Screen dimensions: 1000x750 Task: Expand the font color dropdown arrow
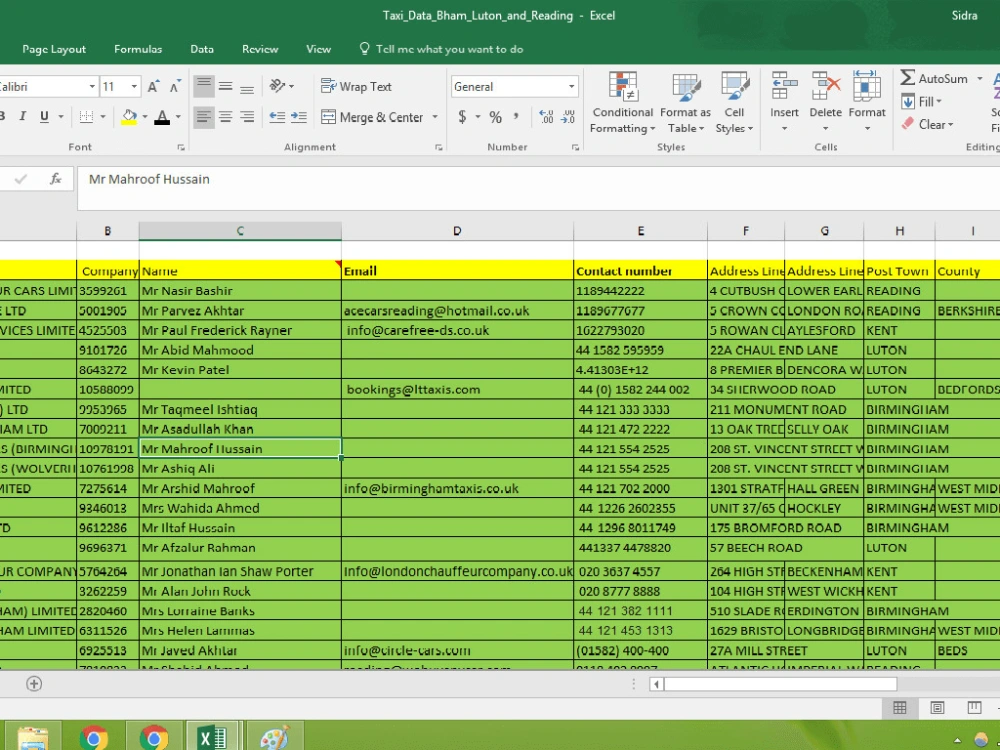(178, 117)
